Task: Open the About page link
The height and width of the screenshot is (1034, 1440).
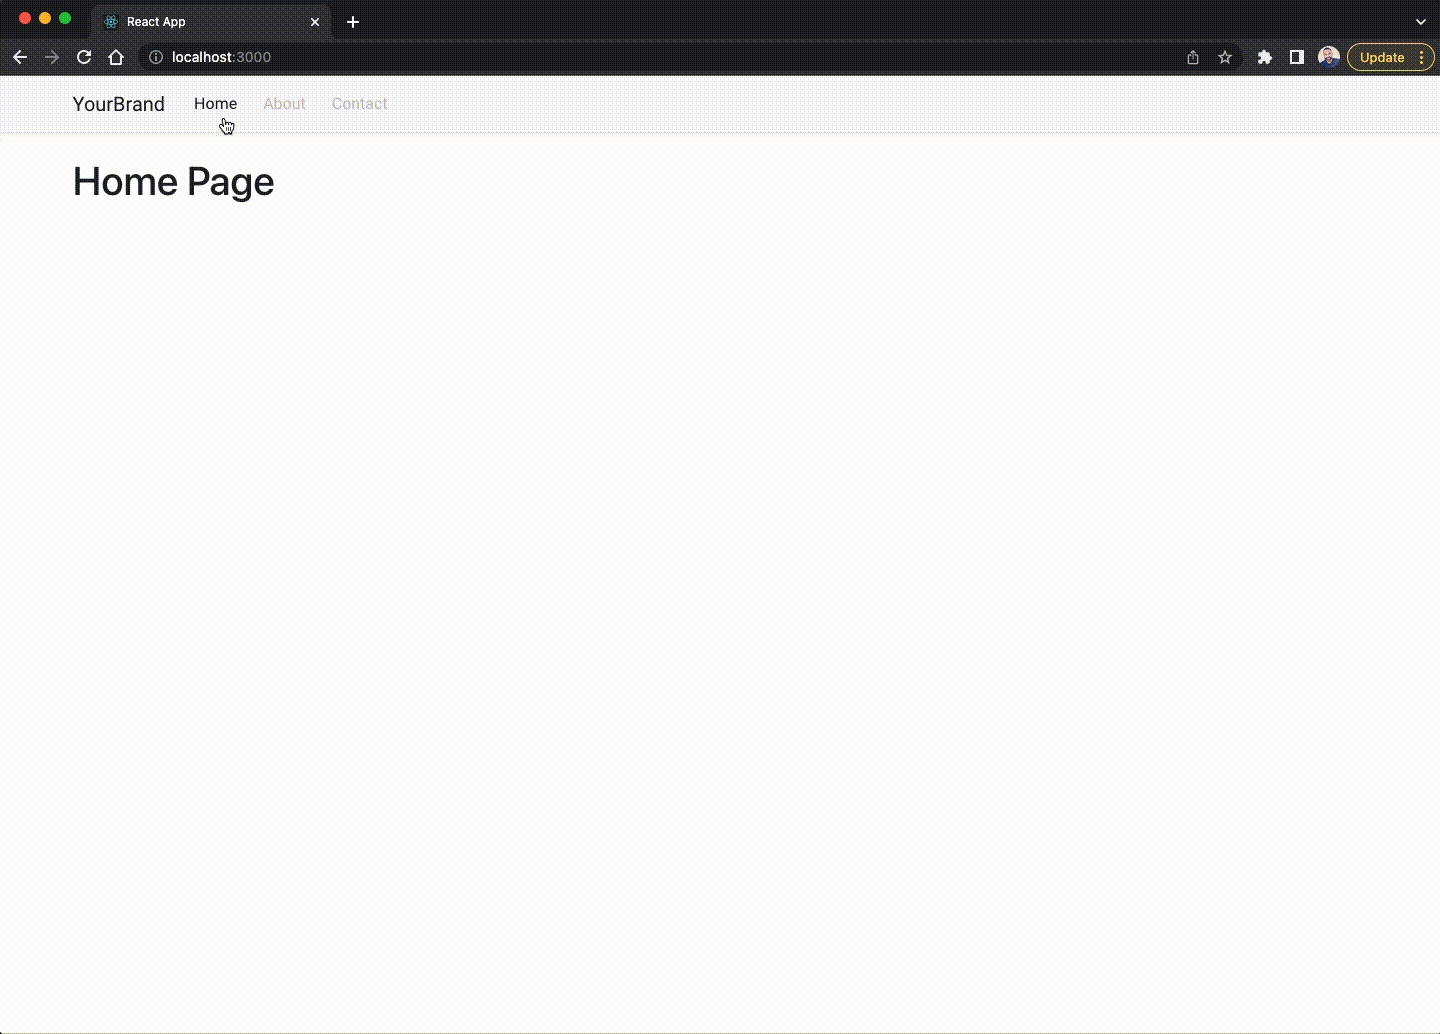Action: (285, 104)
